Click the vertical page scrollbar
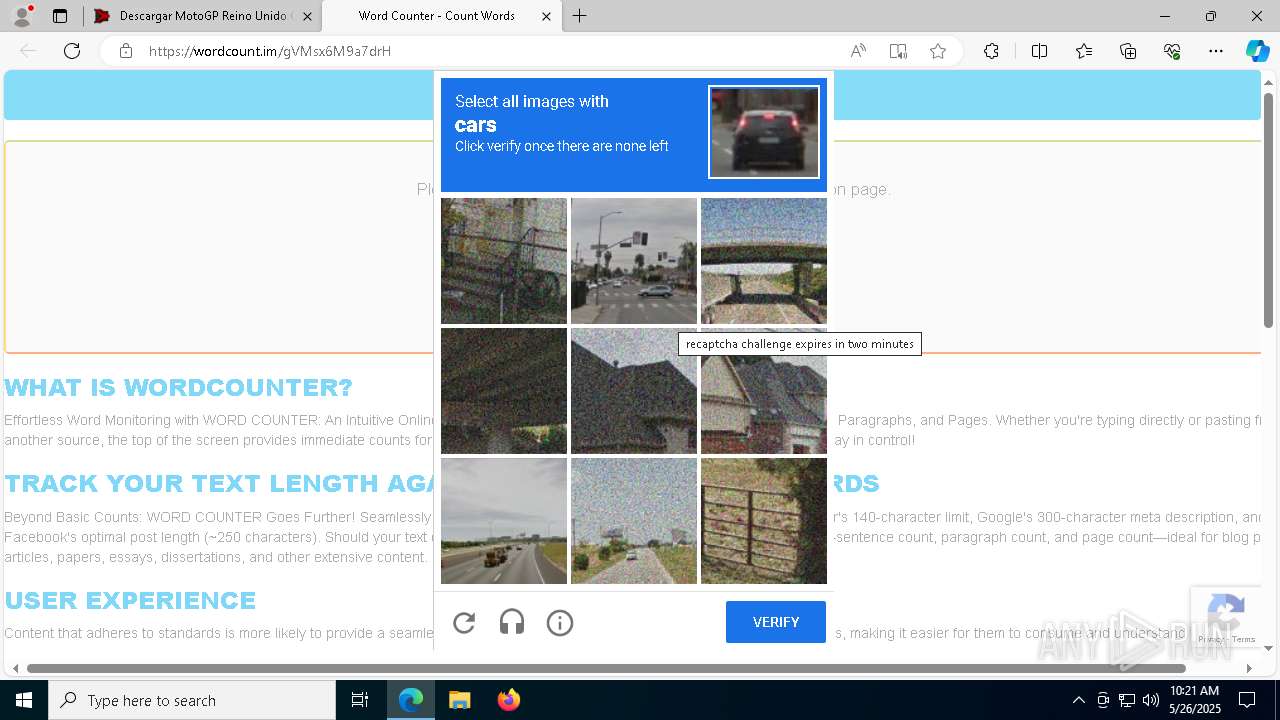Screen dimensions: 1280x720 coord(1268,210)
